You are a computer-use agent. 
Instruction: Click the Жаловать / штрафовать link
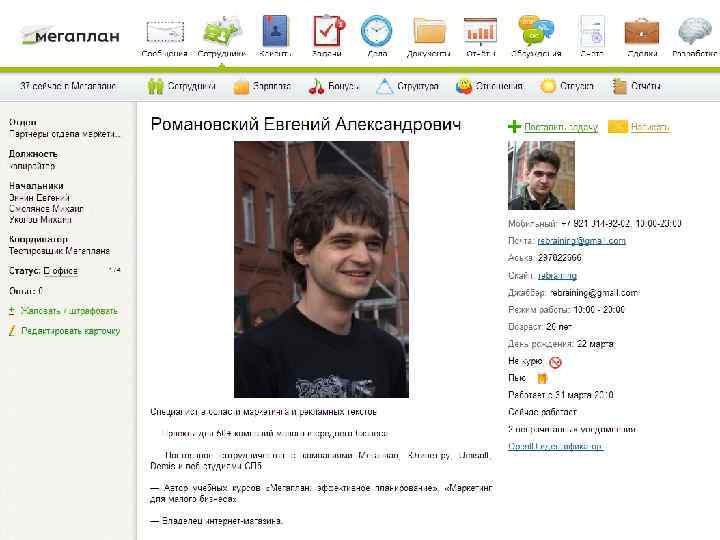point(69,311)
